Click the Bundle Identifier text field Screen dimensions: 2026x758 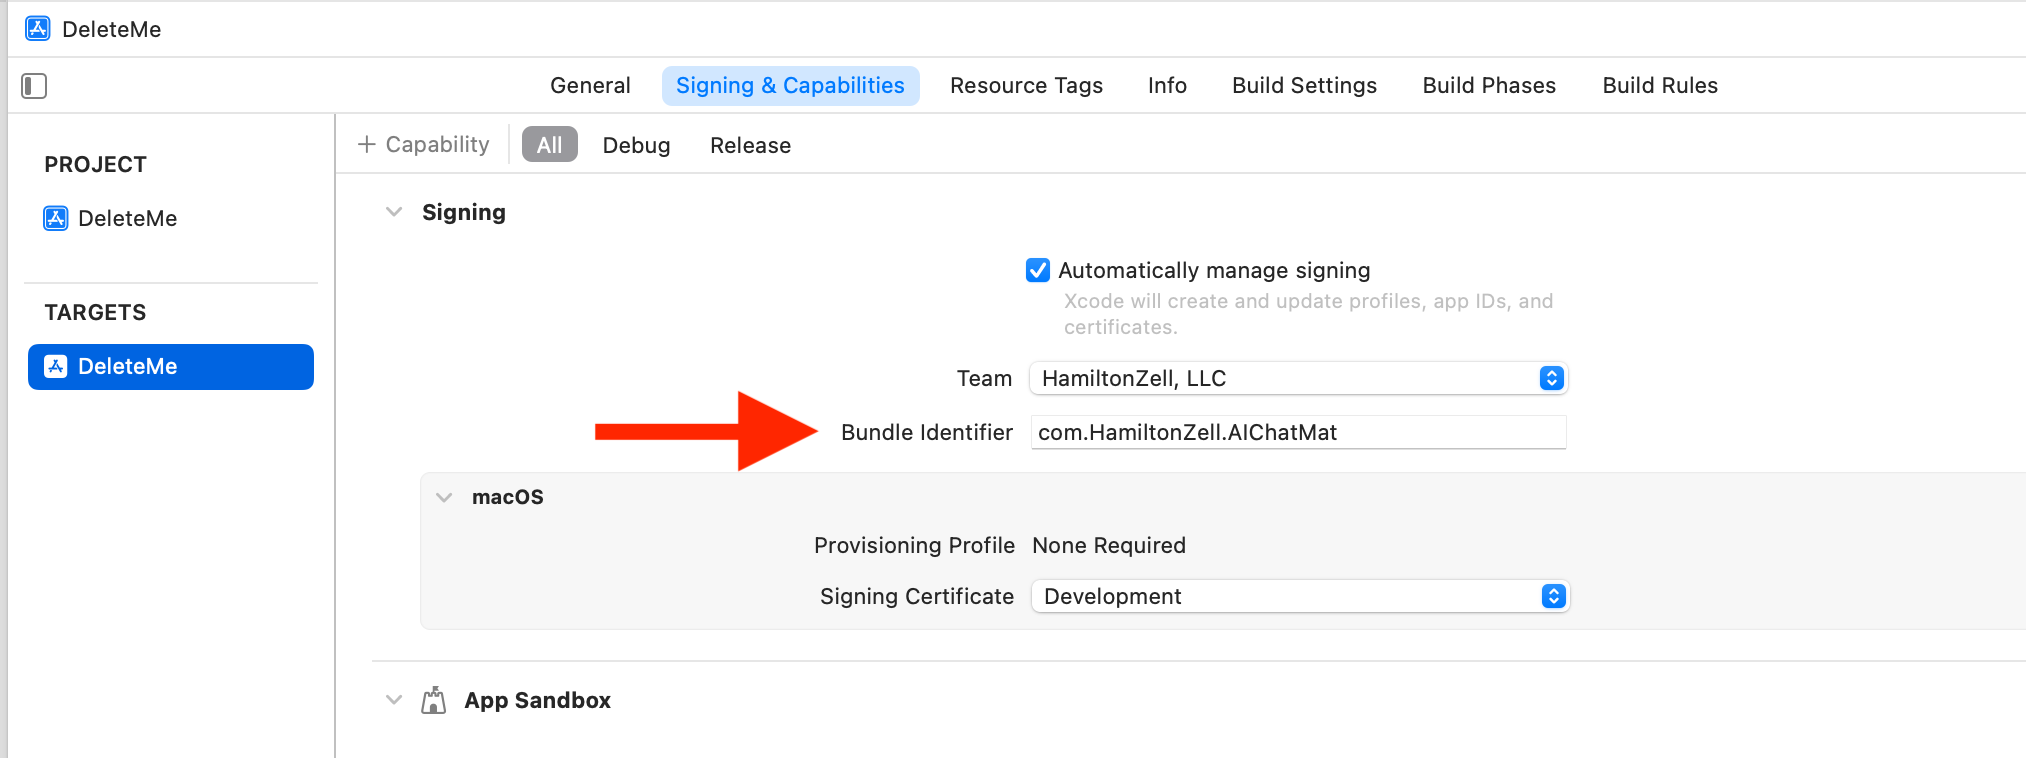point(1298,432)
